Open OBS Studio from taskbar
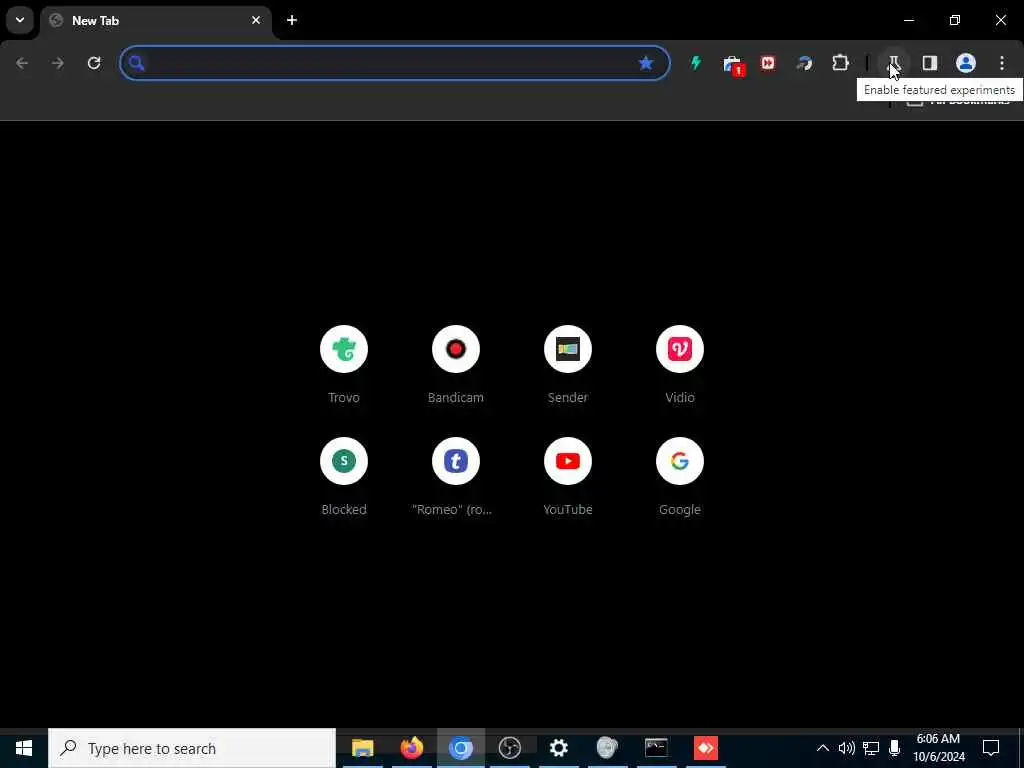Screen dimensions: 1024x768 509,748
